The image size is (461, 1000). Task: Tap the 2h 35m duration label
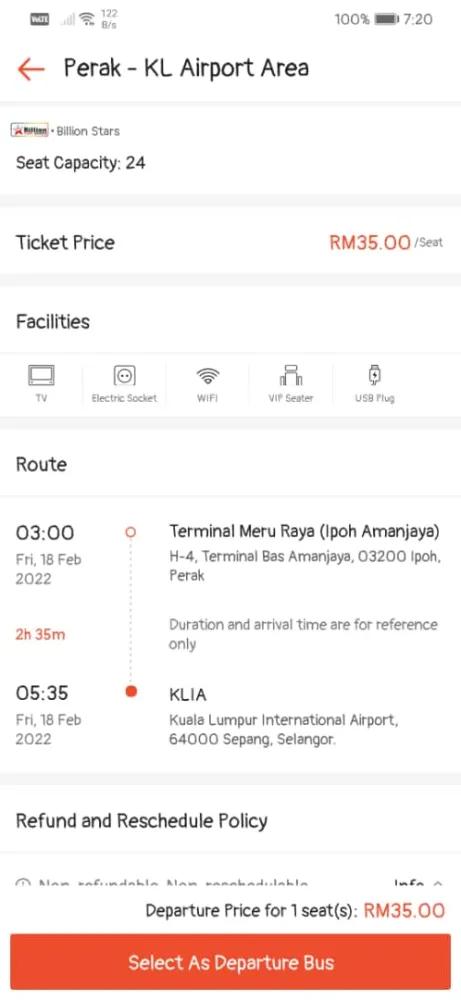40,634
